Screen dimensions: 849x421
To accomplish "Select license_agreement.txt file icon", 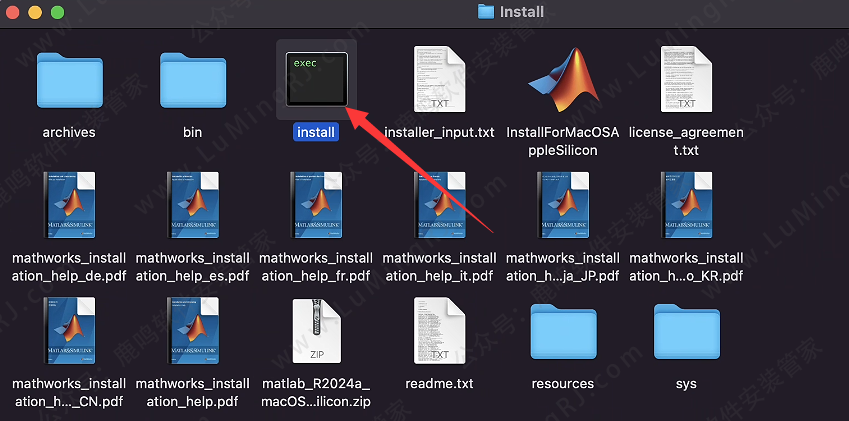I will pos(686,79).
